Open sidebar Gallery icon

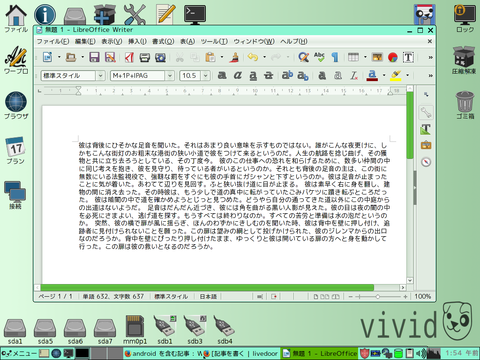[426, 145]
